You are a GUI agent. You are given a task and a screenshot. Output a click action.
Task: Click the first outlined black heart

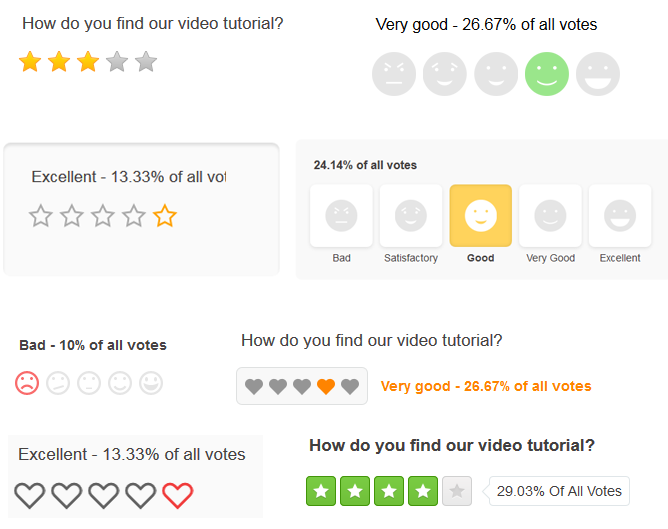click(x=30, y=495)
